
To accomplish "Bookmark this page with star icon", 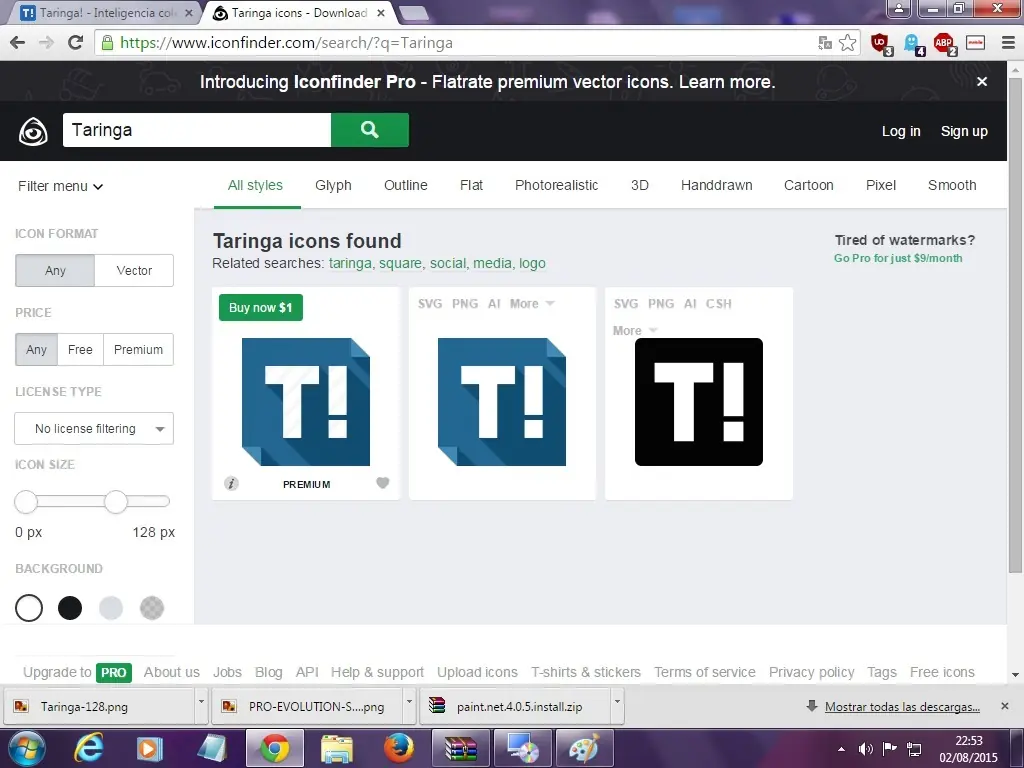I will pos(848,43).
